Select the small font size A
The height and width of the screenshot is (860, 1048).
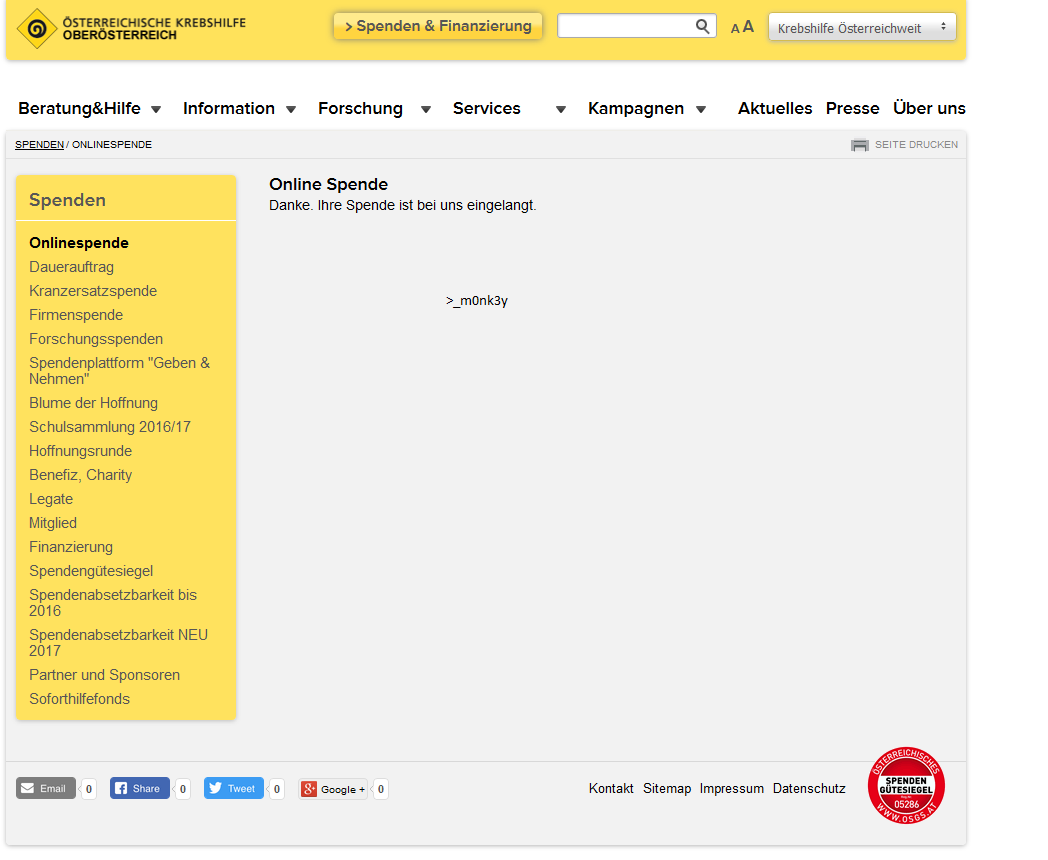point(735,29)
